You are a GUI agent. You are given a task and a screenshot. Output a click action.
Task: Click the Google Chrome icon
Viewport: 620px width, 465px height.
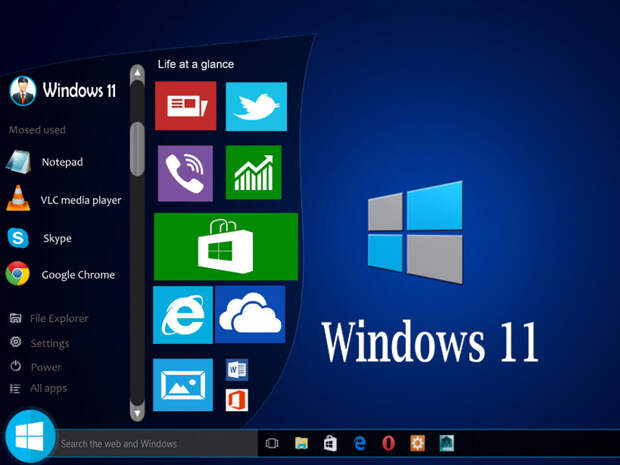pyautogui.click(x=17, y=273)
